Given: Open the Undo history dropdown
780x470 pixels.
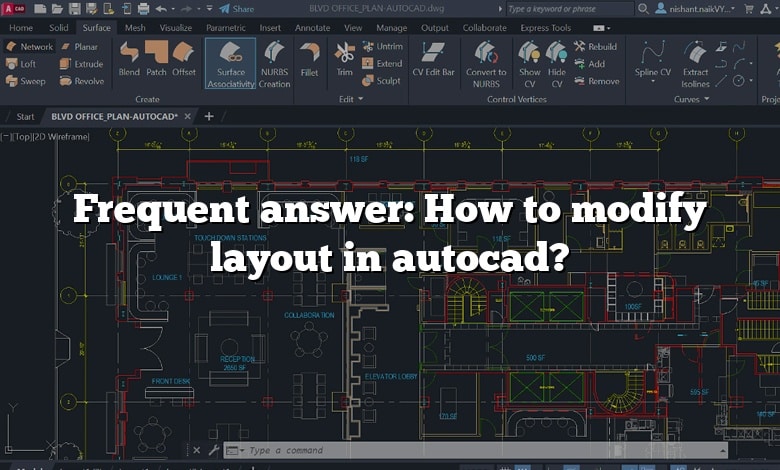Looking at the screenshot, I should 173,9.
